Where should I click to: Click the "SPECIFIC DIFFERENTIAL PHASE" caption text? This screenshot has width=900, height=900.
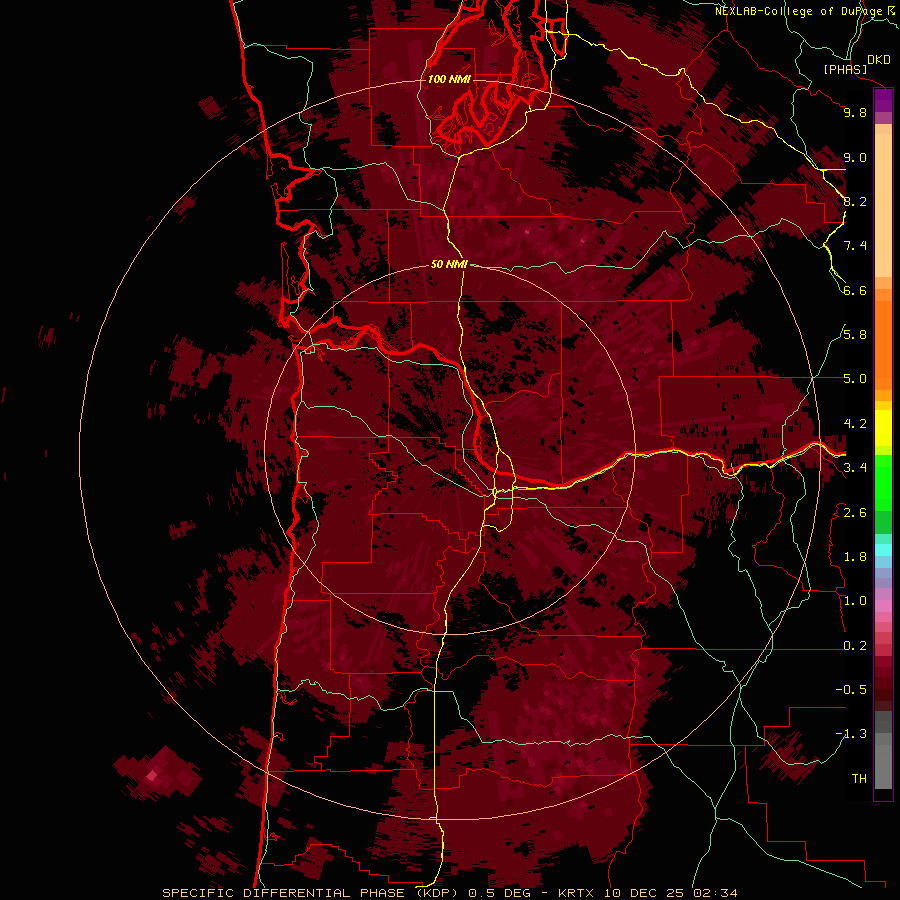(284, 893)
